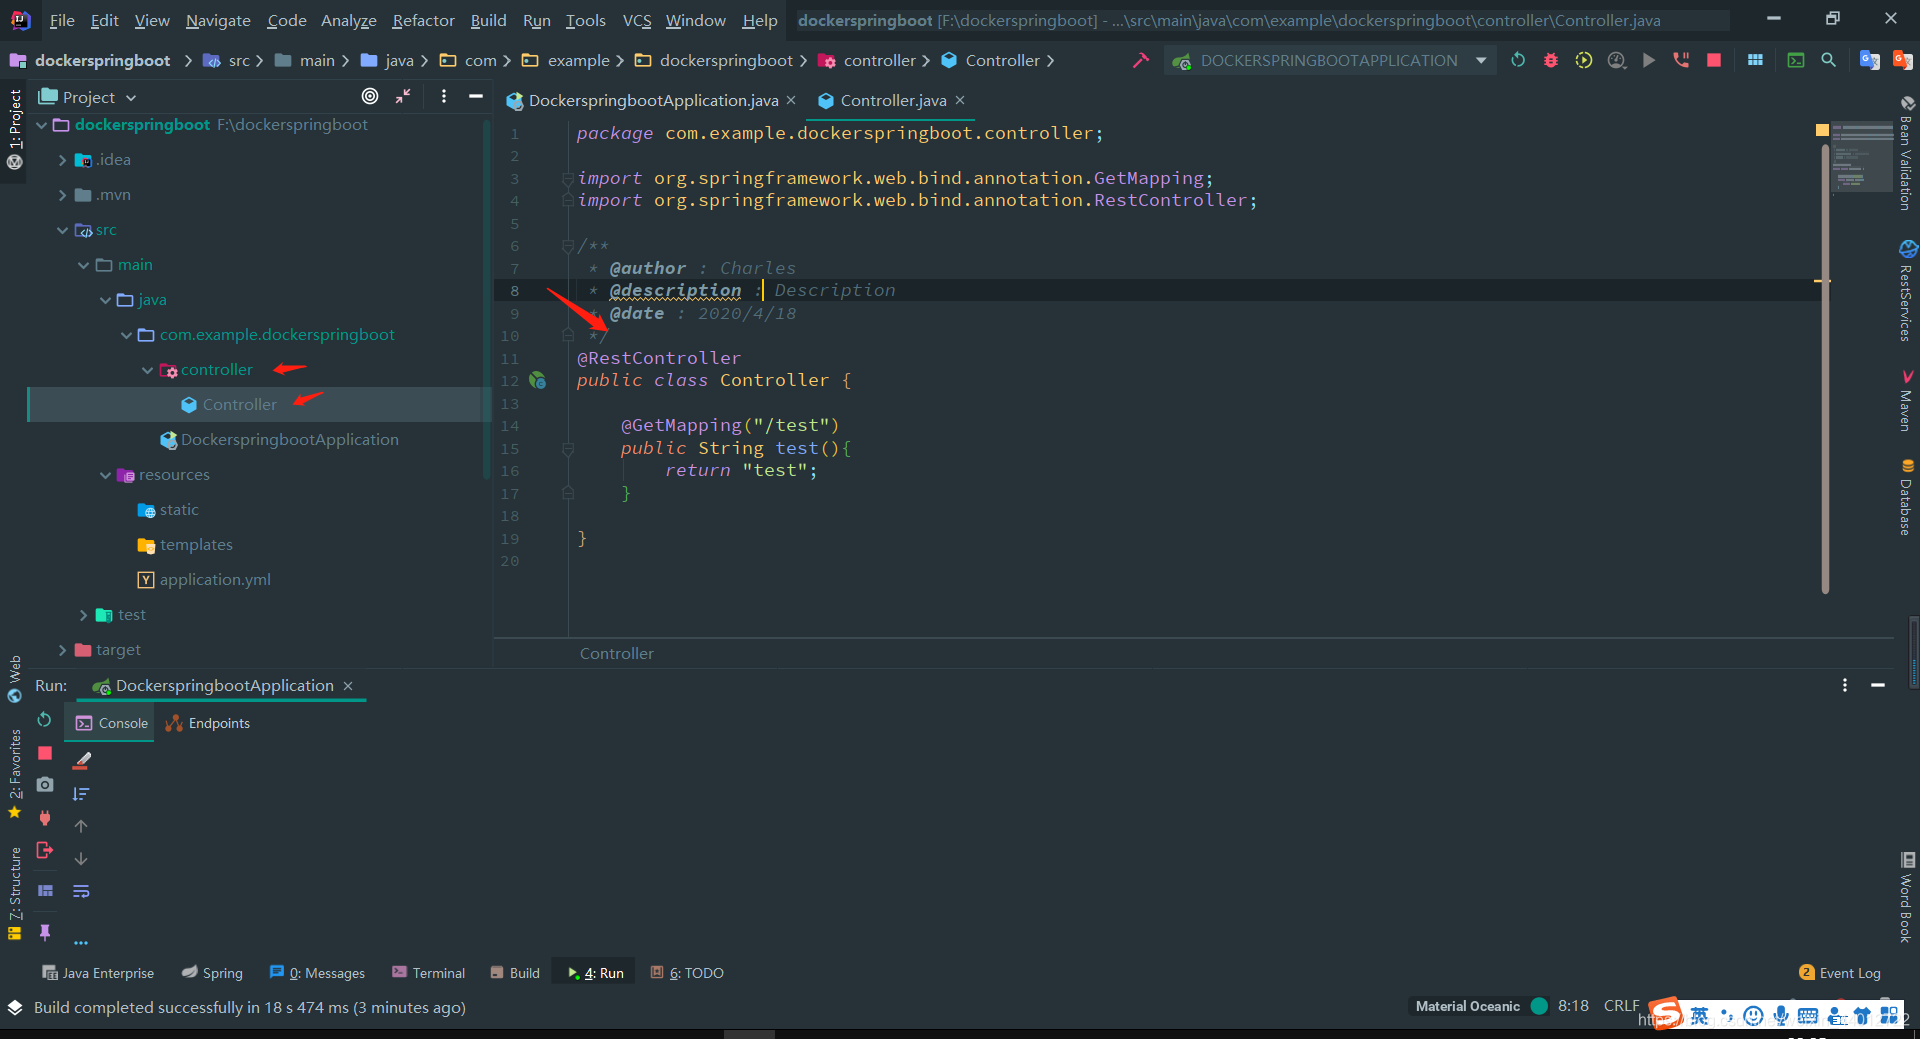The image size is (1920, 1039).
Task: Open Java Enterprise tool window
Action: 98,973
